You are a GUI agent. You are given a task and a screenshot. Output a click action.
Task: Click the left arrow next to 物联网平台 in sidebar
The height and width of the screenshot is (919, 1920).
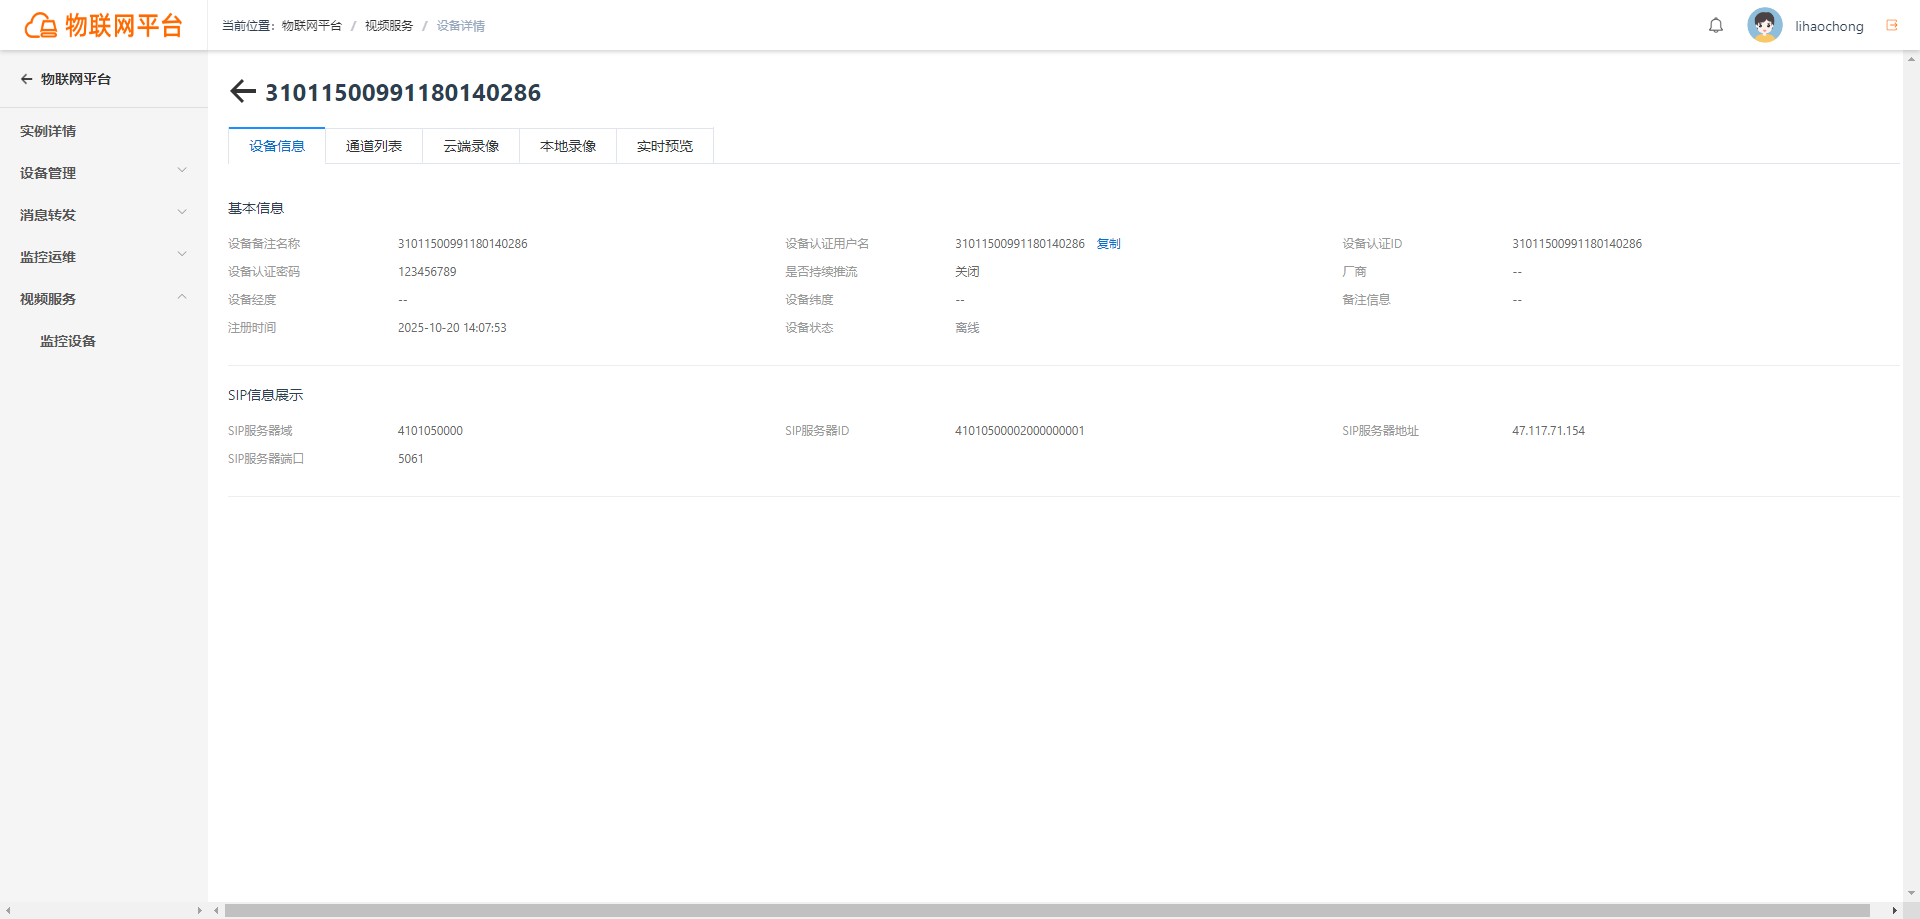tap(27, 79)
